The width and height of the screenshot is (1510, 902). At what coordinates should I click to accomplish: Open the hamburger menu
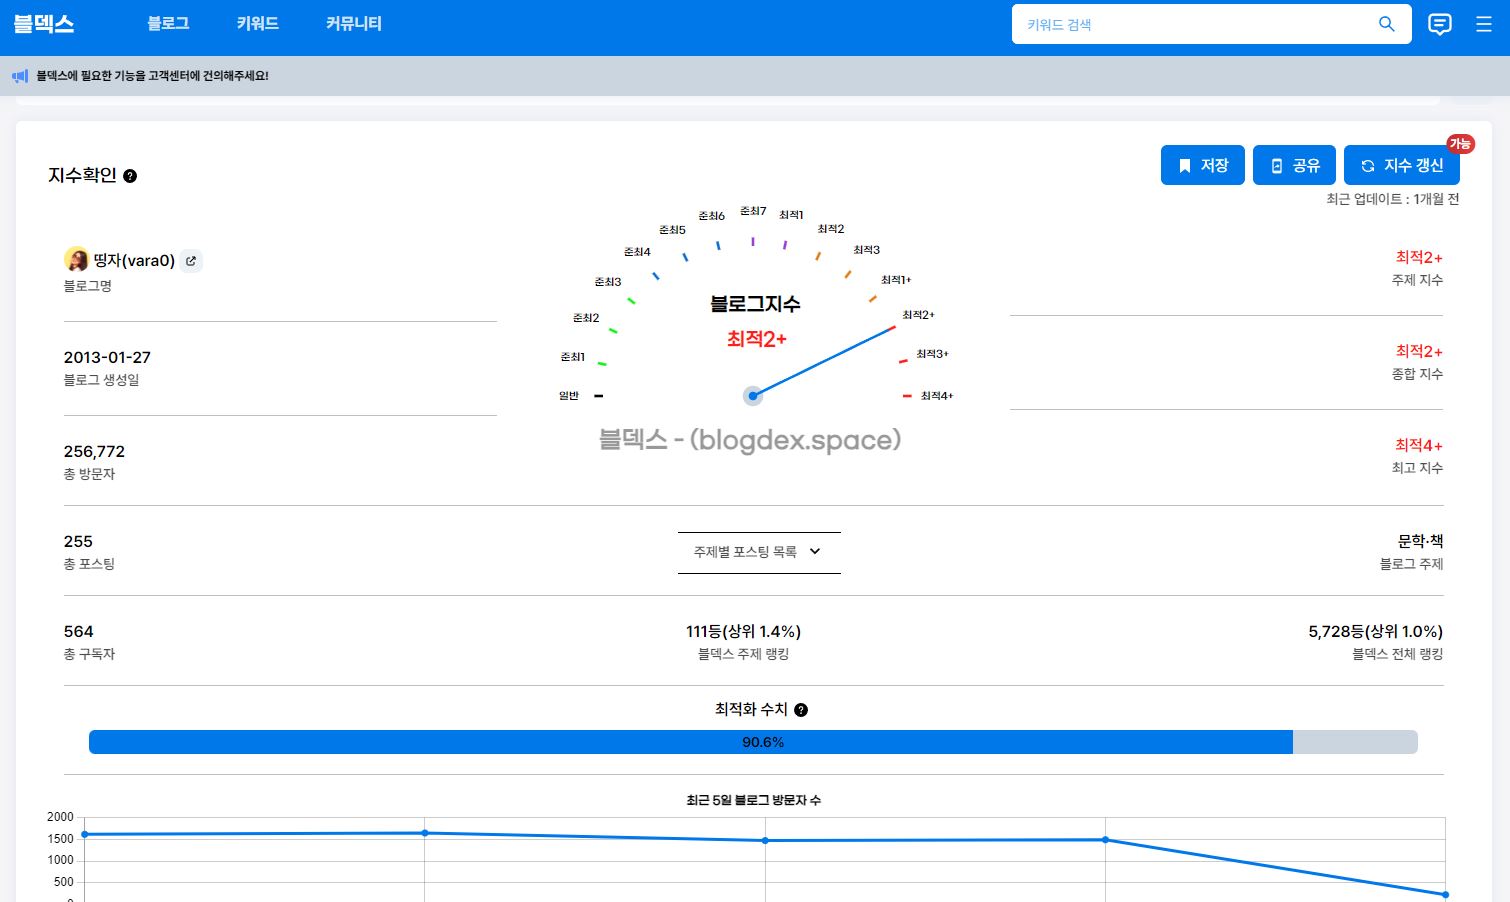click(x=1483, y=24)
